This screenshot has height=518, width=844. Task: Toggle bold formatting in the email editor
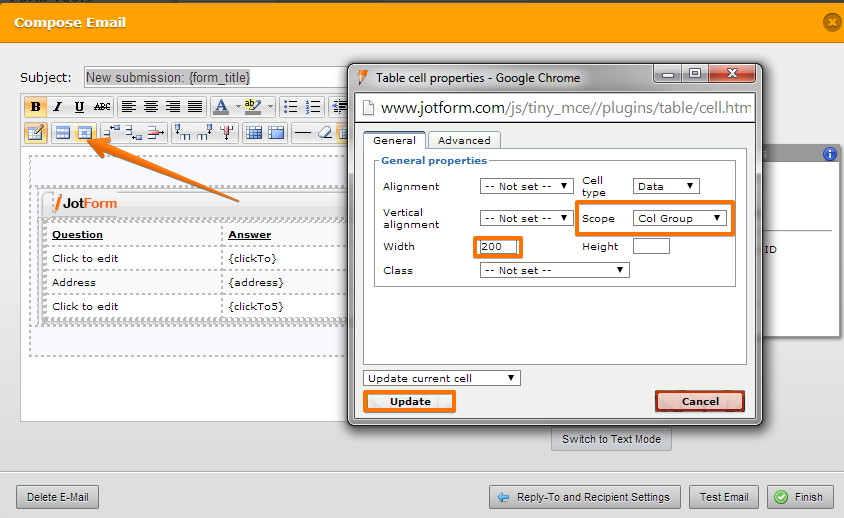tap(36, 107)
